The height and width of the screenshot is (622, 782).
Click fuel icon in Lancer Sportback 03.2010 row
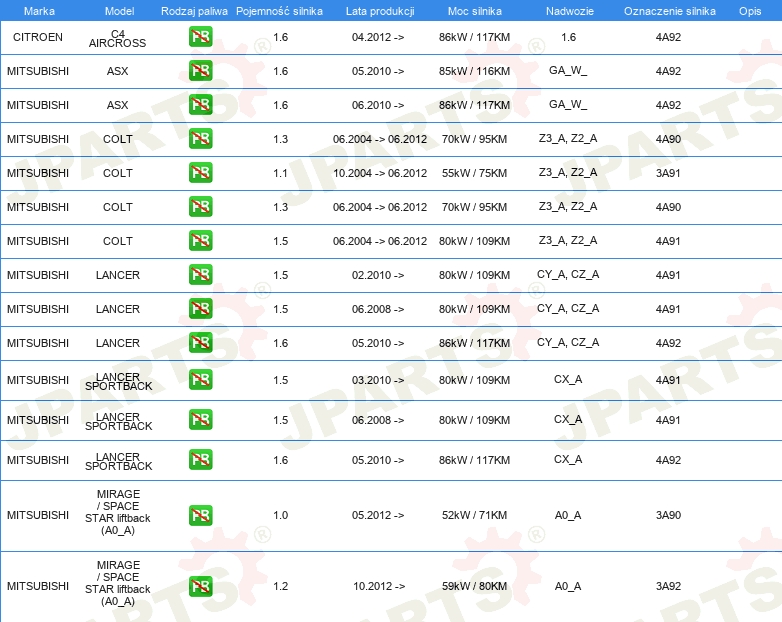[x=200, y=380]
